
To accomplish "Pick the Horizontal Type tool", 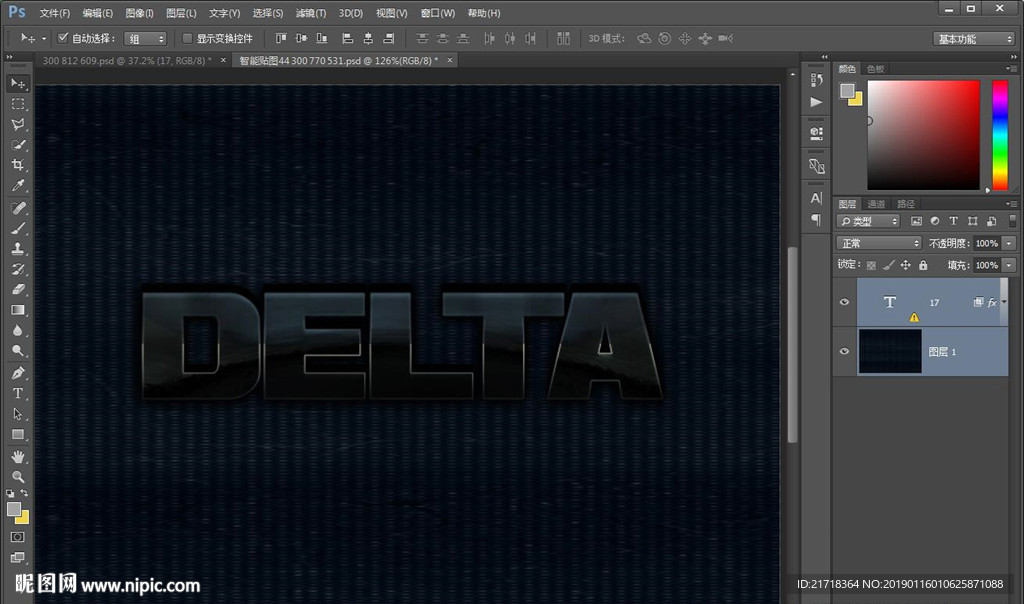I will click(18, 393).
